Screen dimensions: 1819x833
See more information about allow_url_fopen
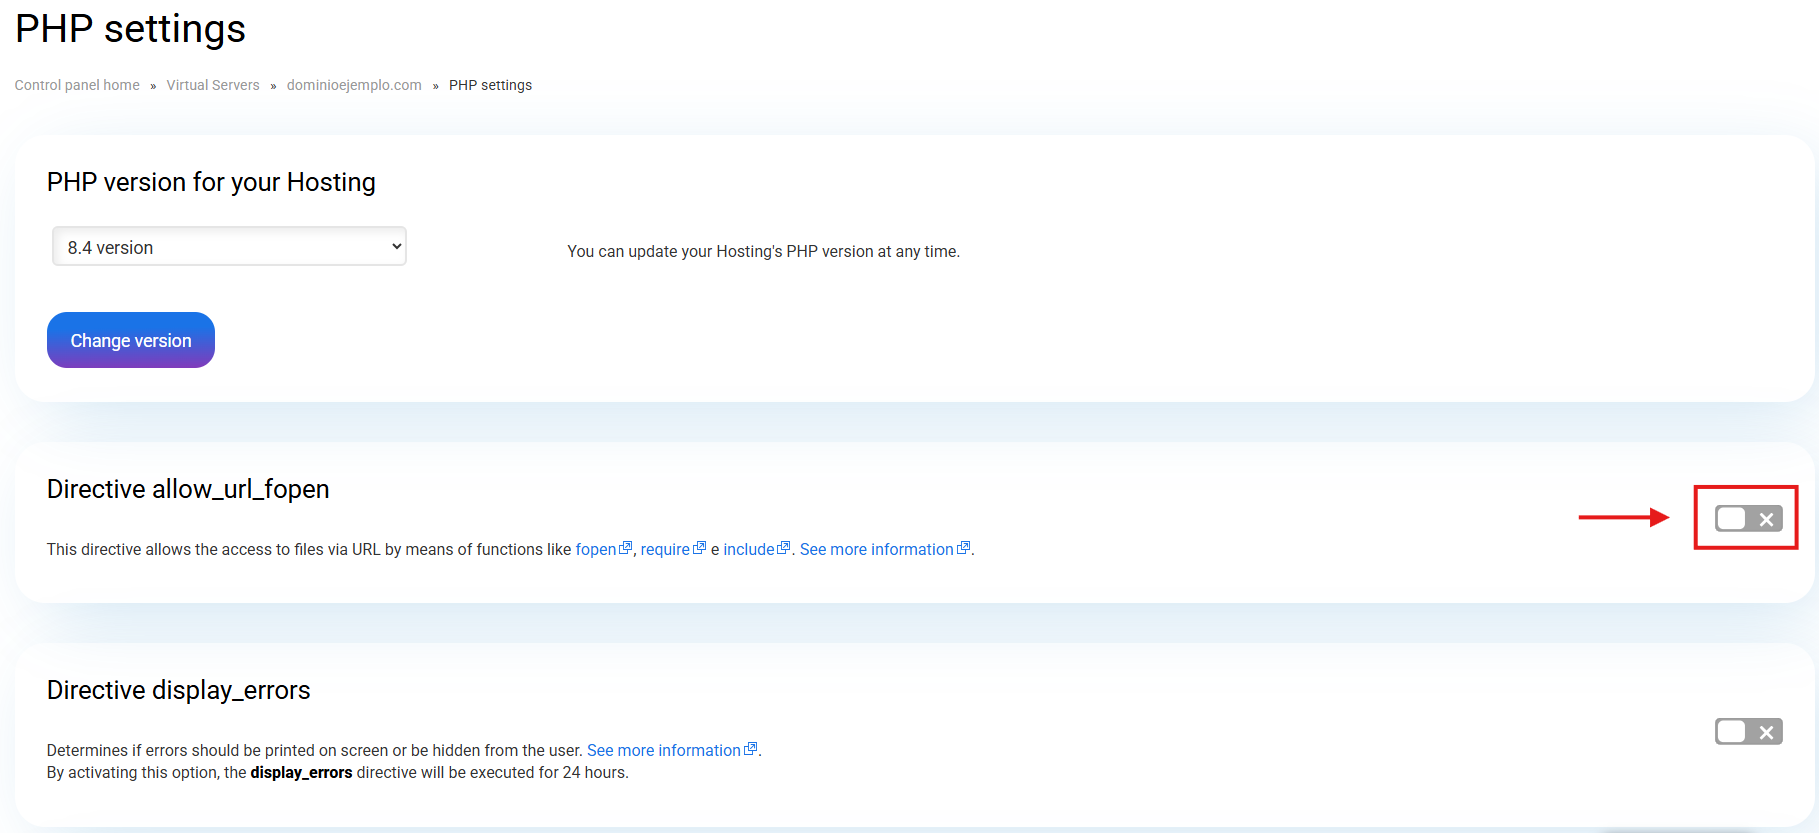pos(876,550)
